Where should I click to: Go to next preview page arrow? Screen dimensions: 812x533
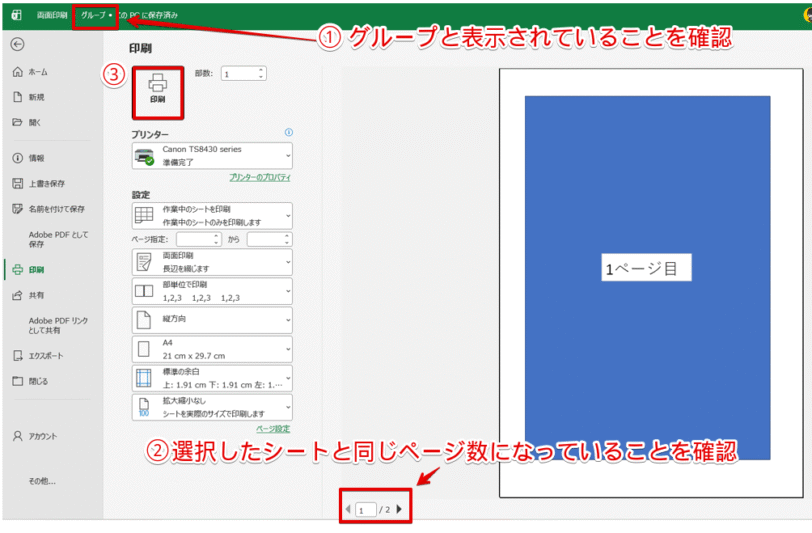click(x=399, y=509)
